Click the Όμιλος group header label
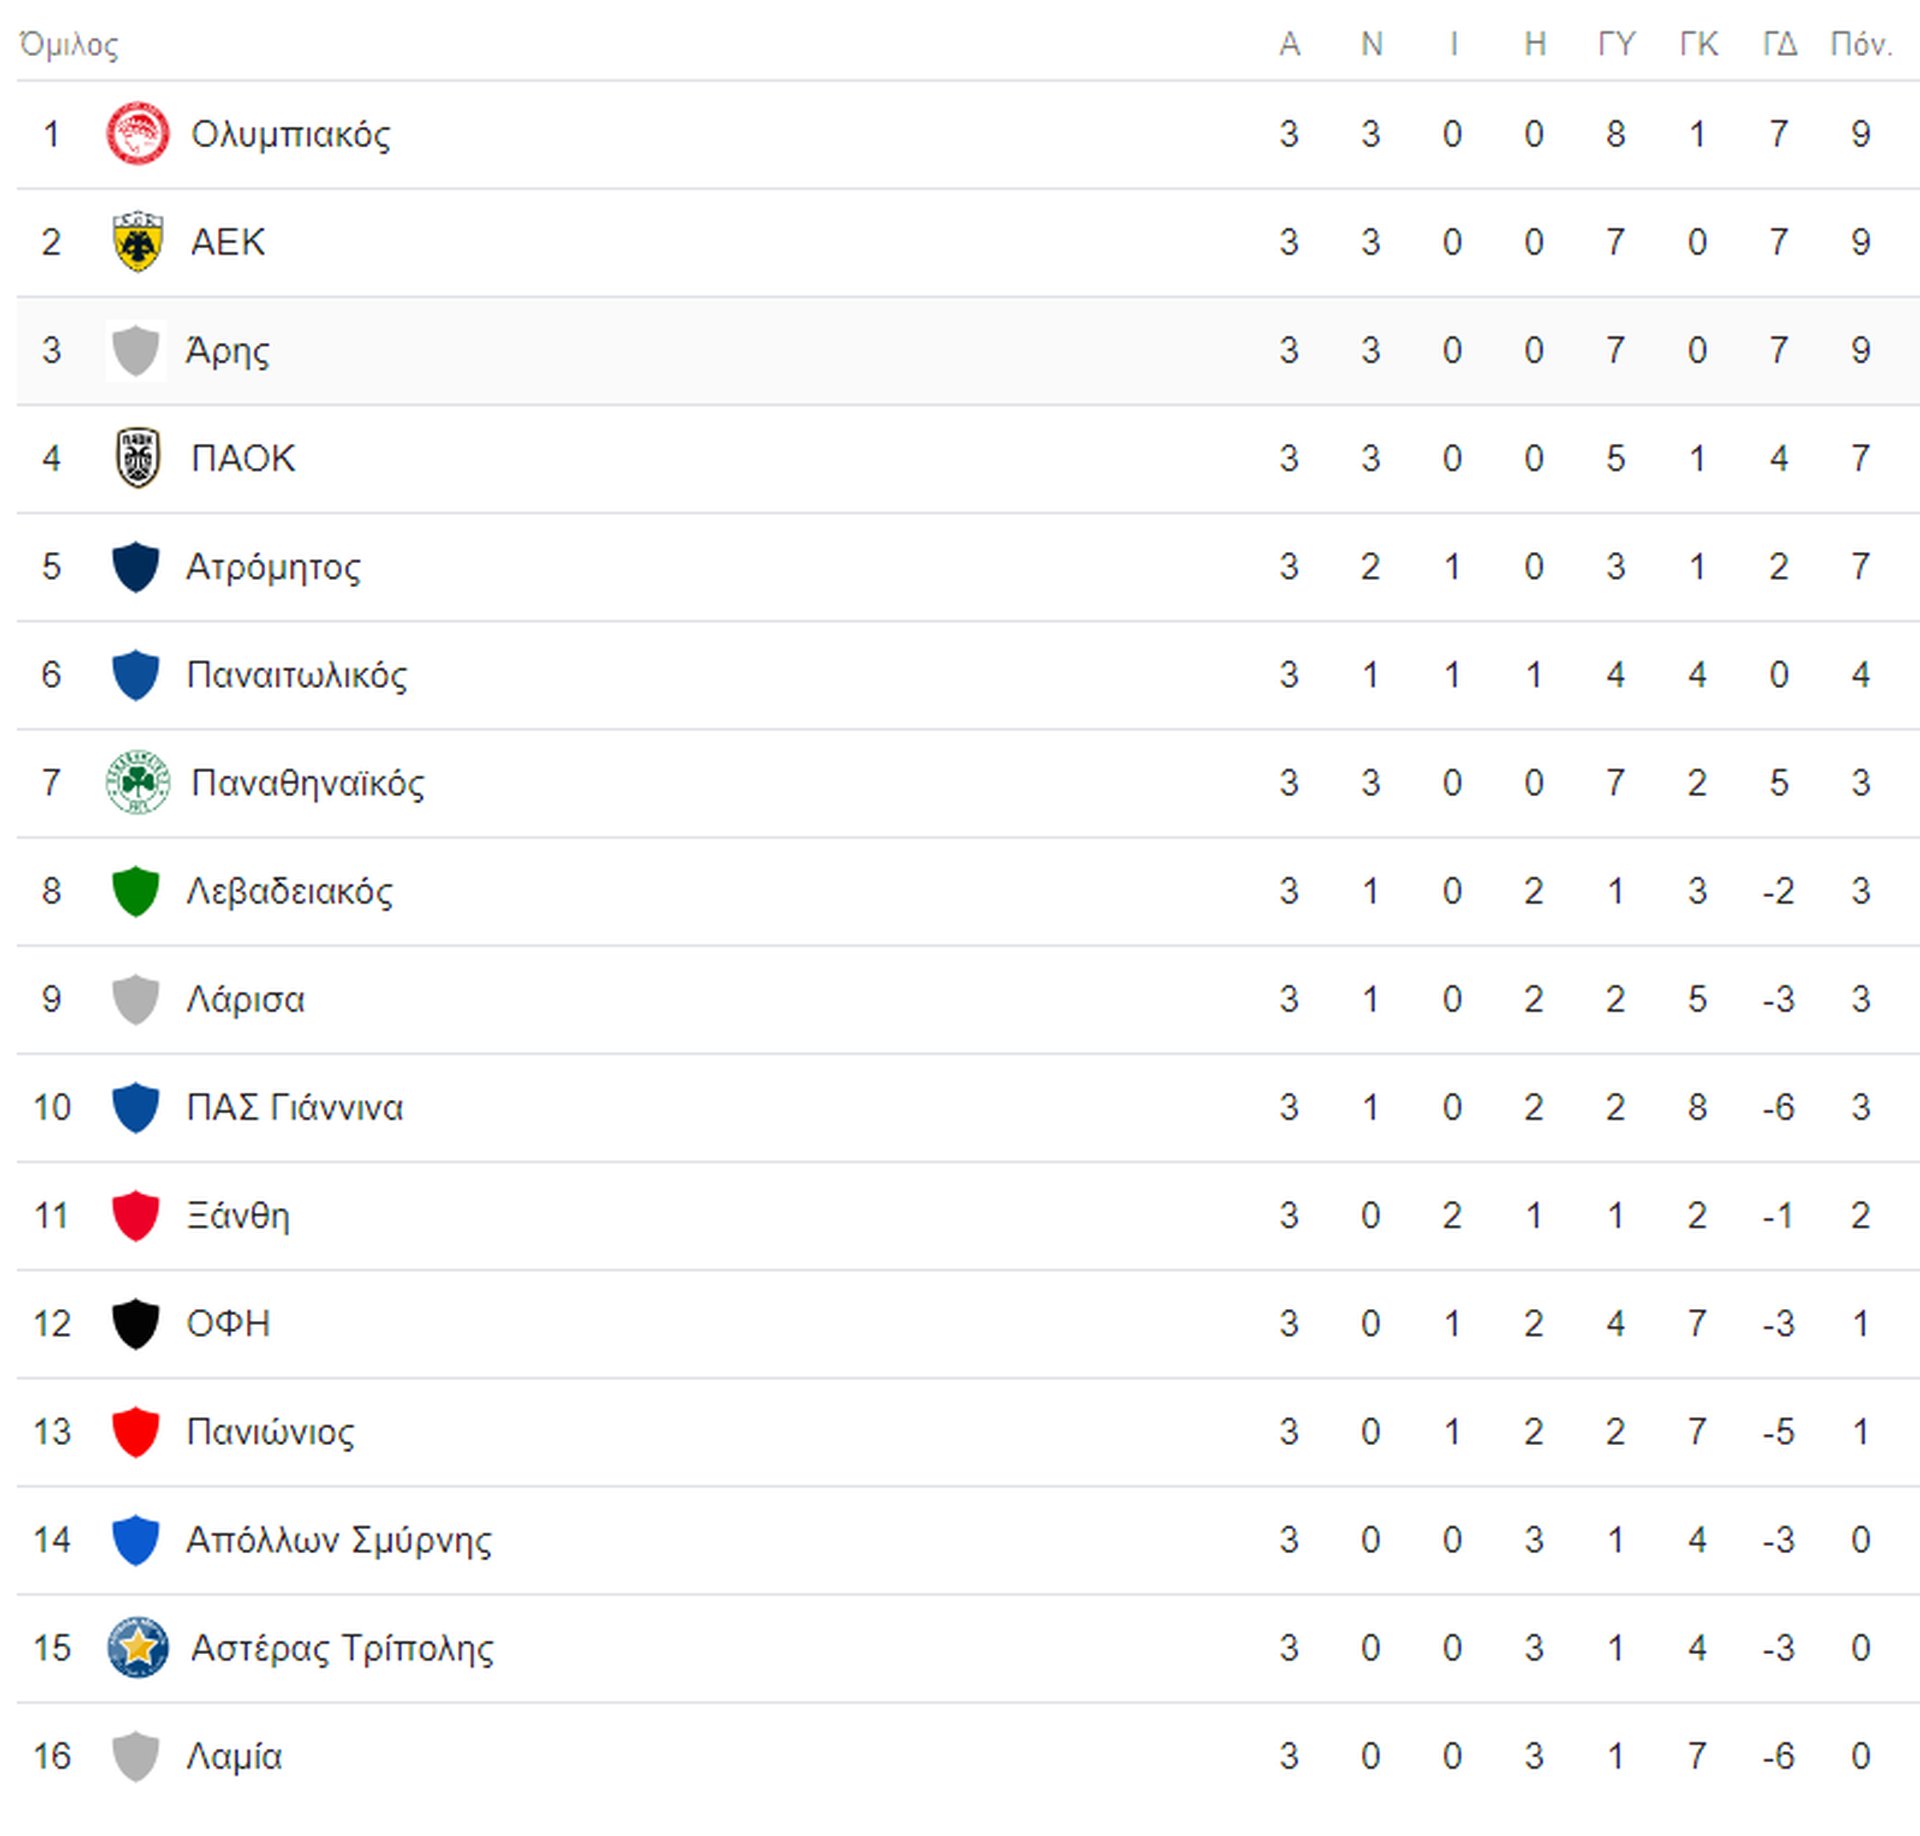The width and height of the screenshot is (1920, 1836). coord(69,45)
